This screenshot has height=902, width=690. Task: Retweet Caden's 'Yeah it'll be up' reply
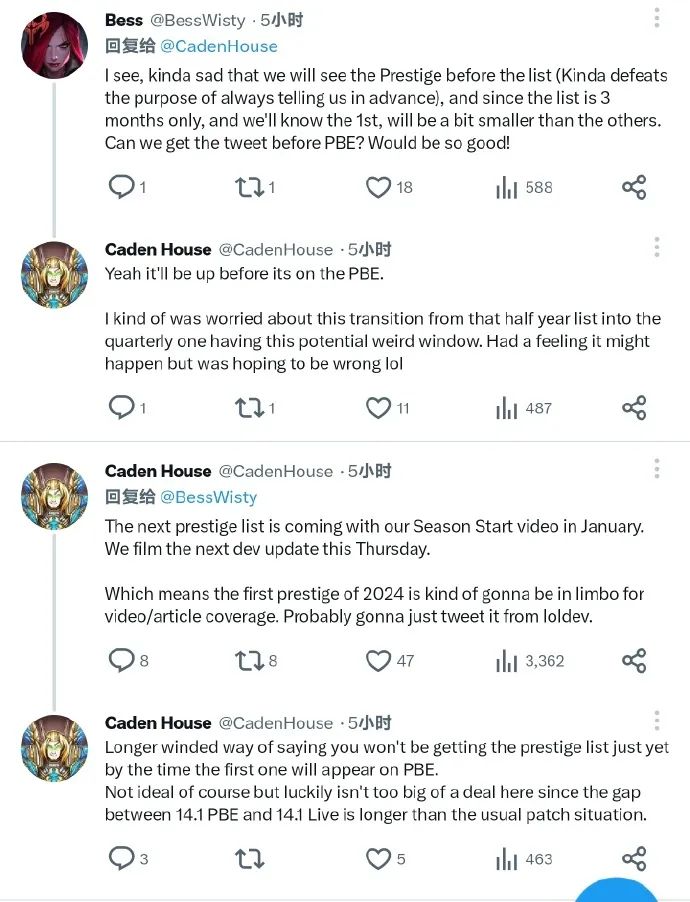249,408
